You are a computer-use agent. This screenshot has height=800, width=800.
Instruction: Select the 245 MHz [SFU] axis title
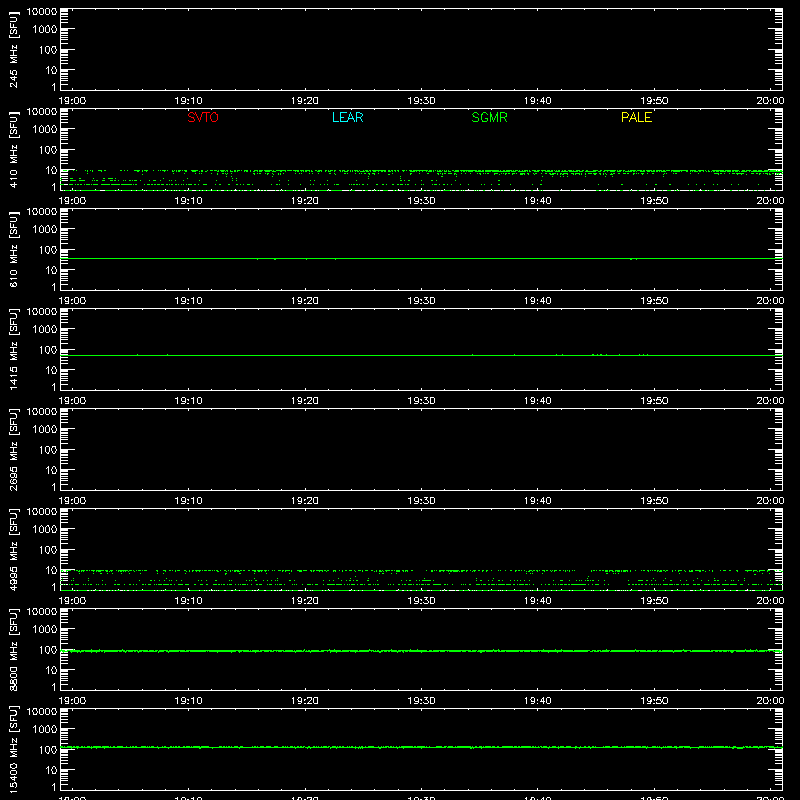[x=13, y=49]
